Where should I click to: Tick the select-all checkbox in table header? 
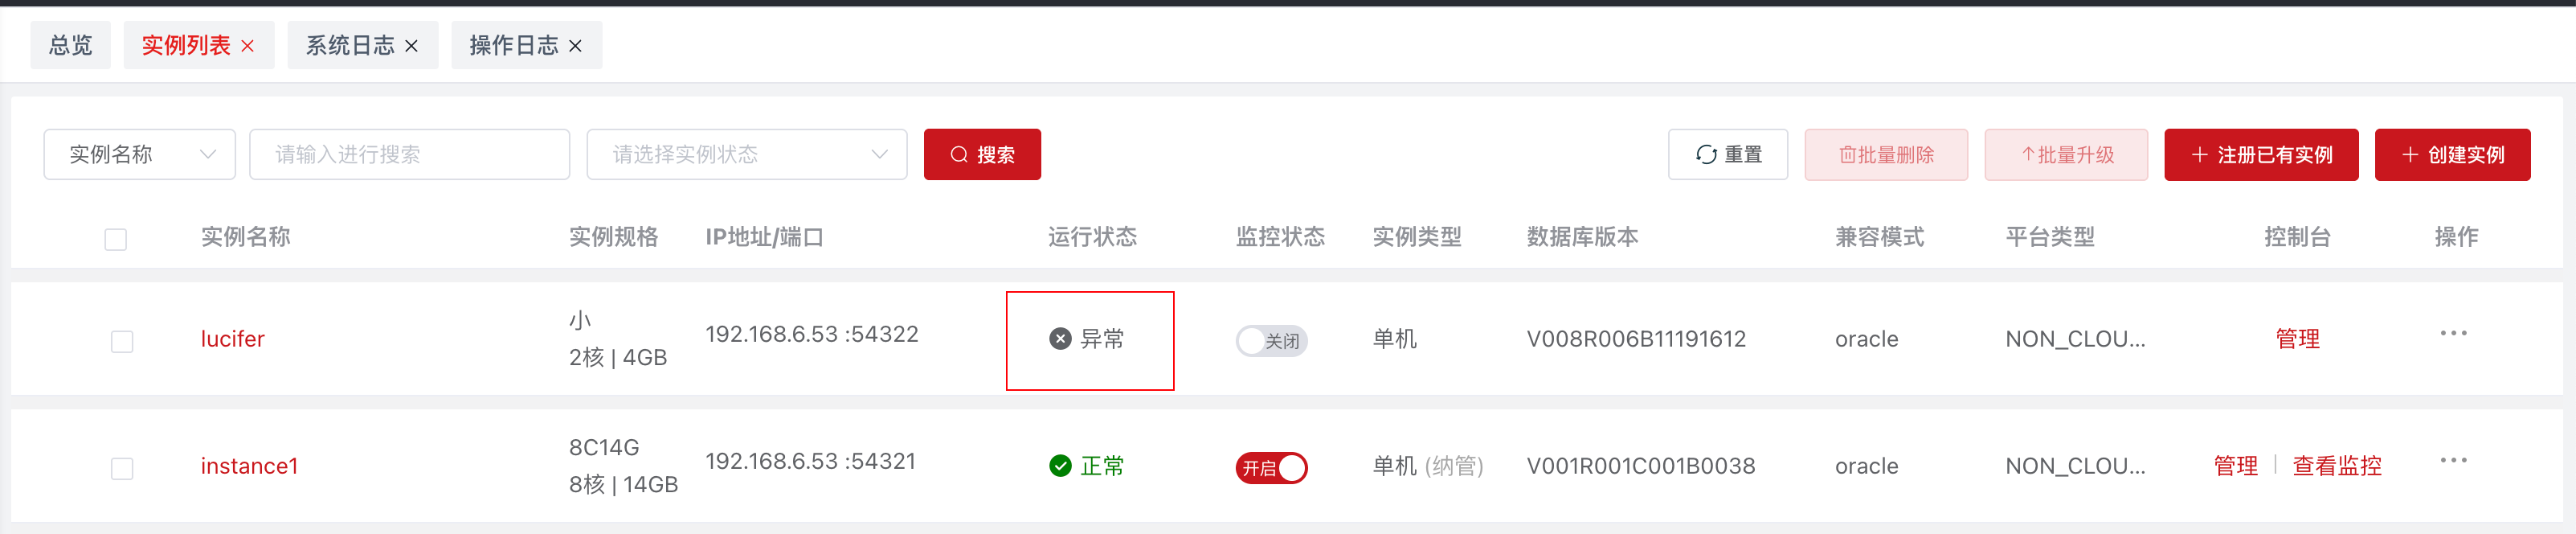click(116, 240)
